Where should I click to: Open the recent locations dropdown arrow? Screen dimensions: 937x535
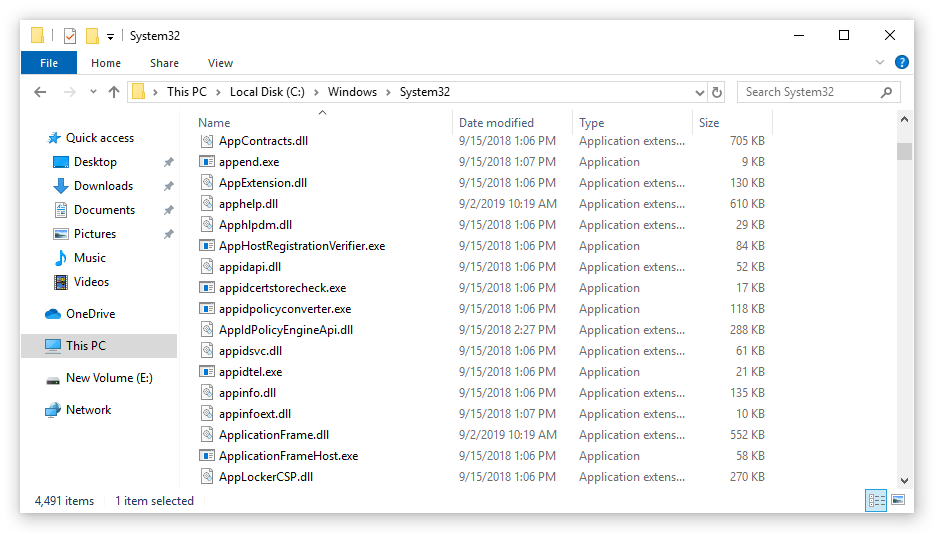(93, 92)
